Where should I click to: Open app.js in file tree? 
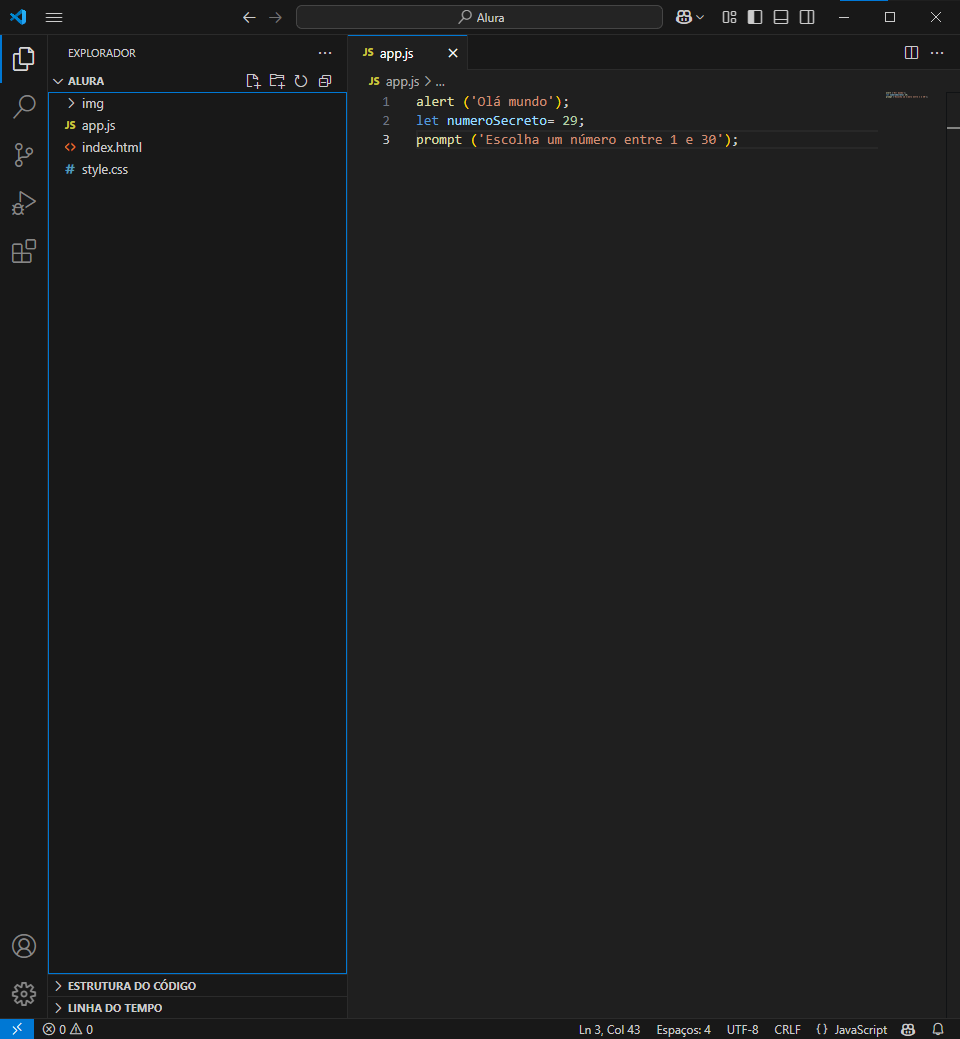click(x=197, y=125)
